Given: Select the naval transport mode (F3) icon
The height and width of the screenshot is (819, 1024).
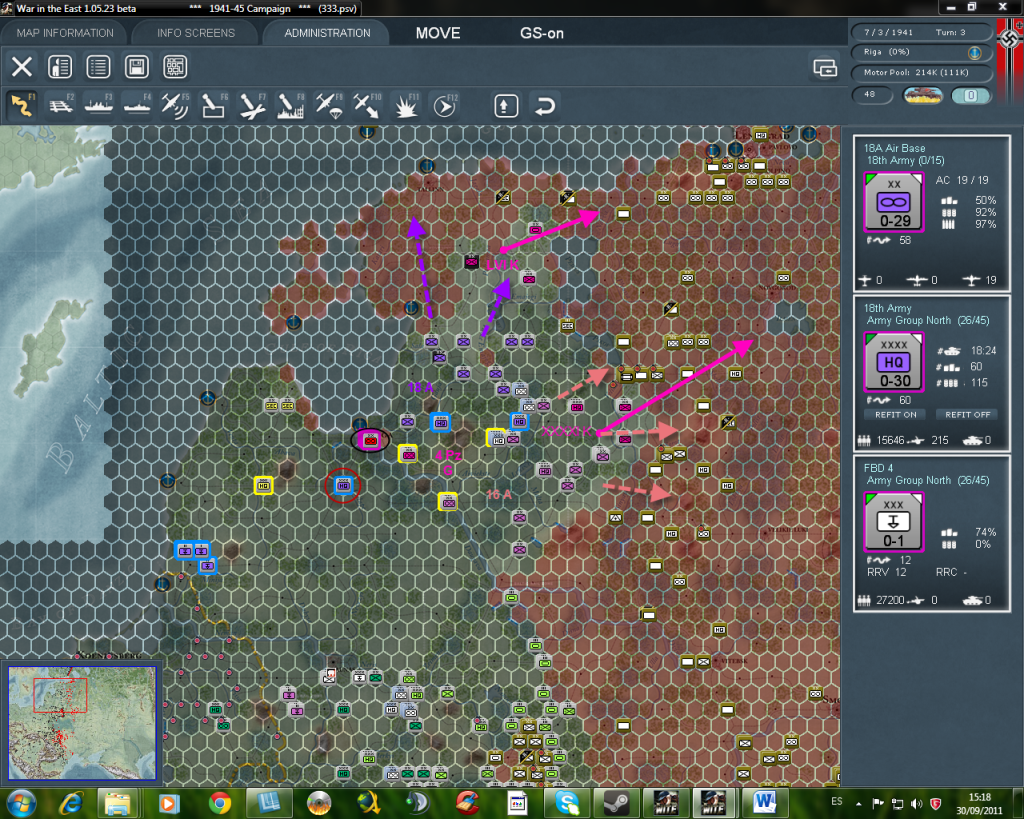Looking at the screenshot, I should pos(99,105).
